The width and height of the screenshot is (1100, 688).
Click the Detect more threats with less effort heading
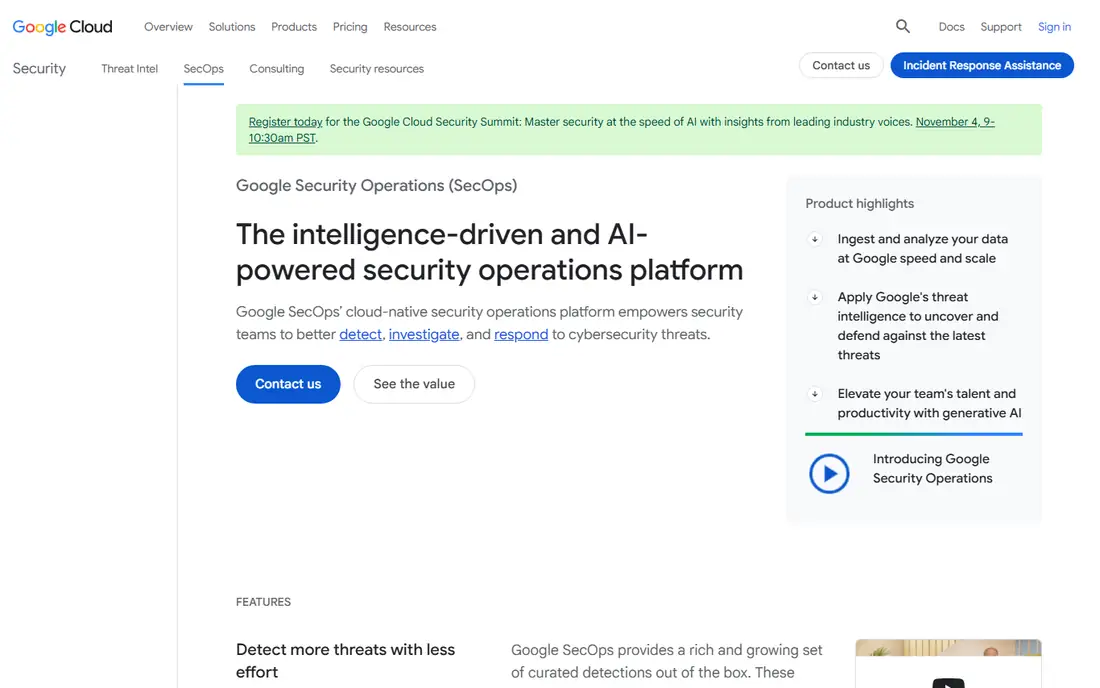(345, 661)
